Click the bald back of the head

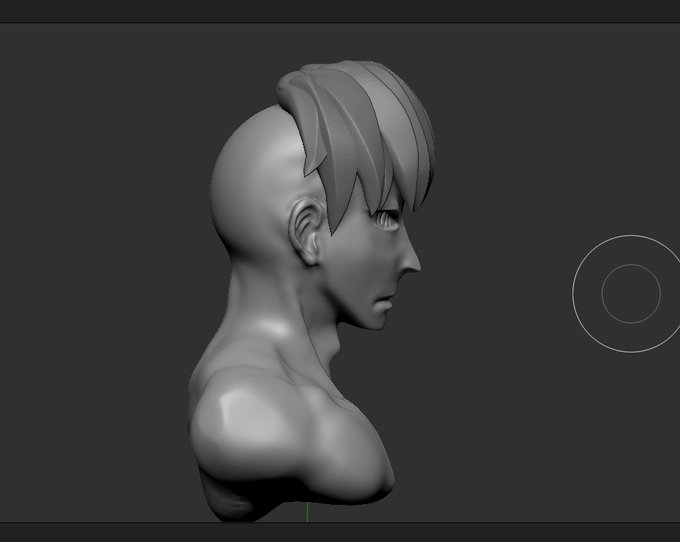(x=256, y=182)
